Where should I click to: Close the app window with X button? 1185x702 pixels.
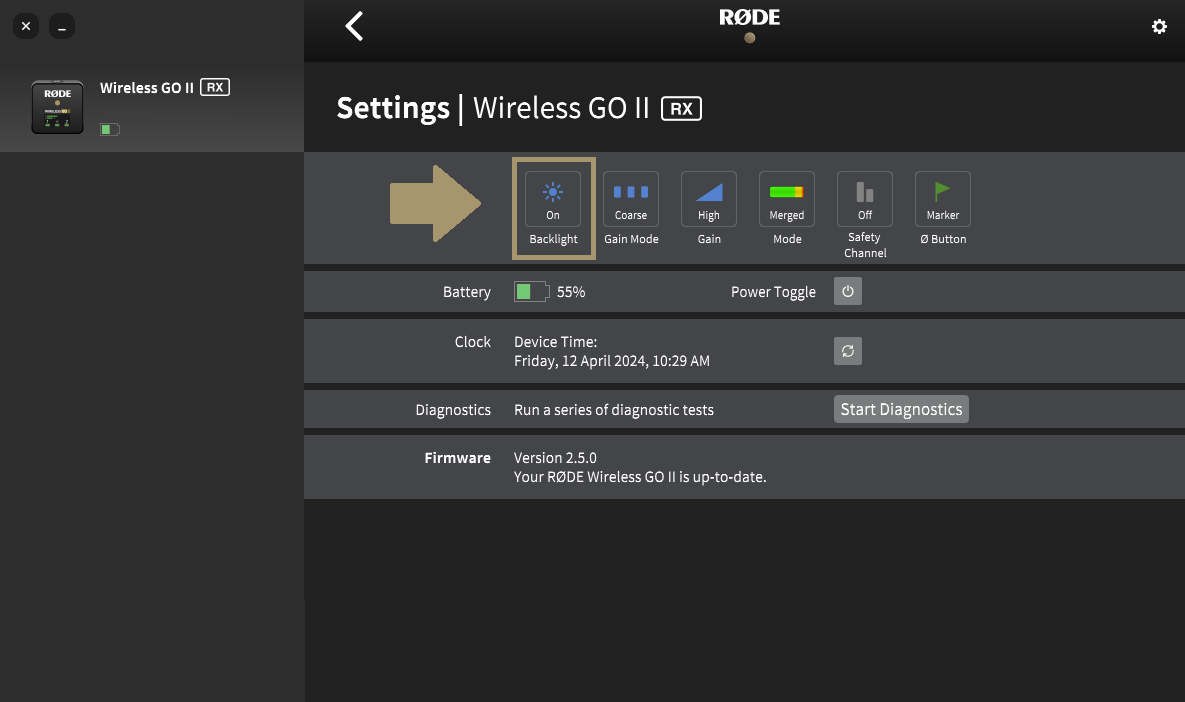pos(26,26)
